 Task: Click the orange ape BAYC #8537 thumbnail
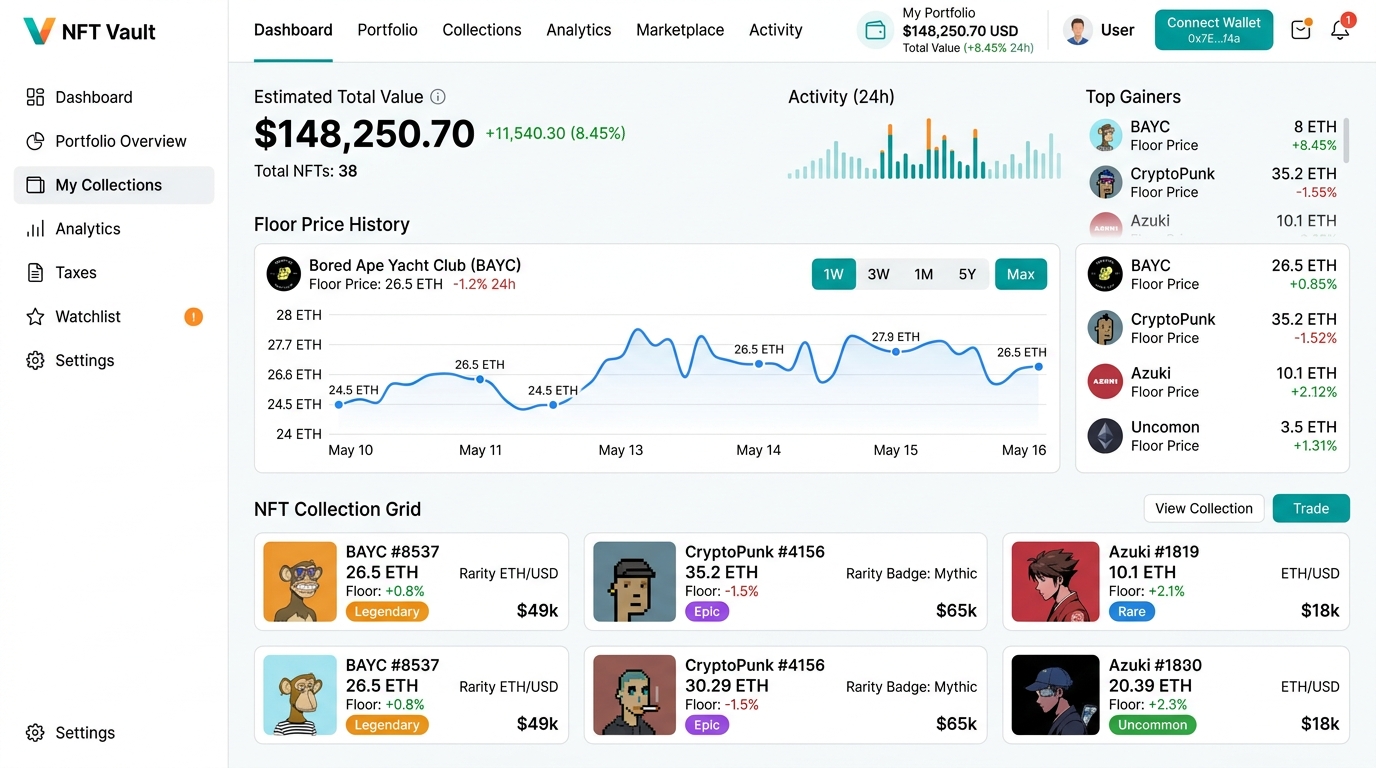300,582
